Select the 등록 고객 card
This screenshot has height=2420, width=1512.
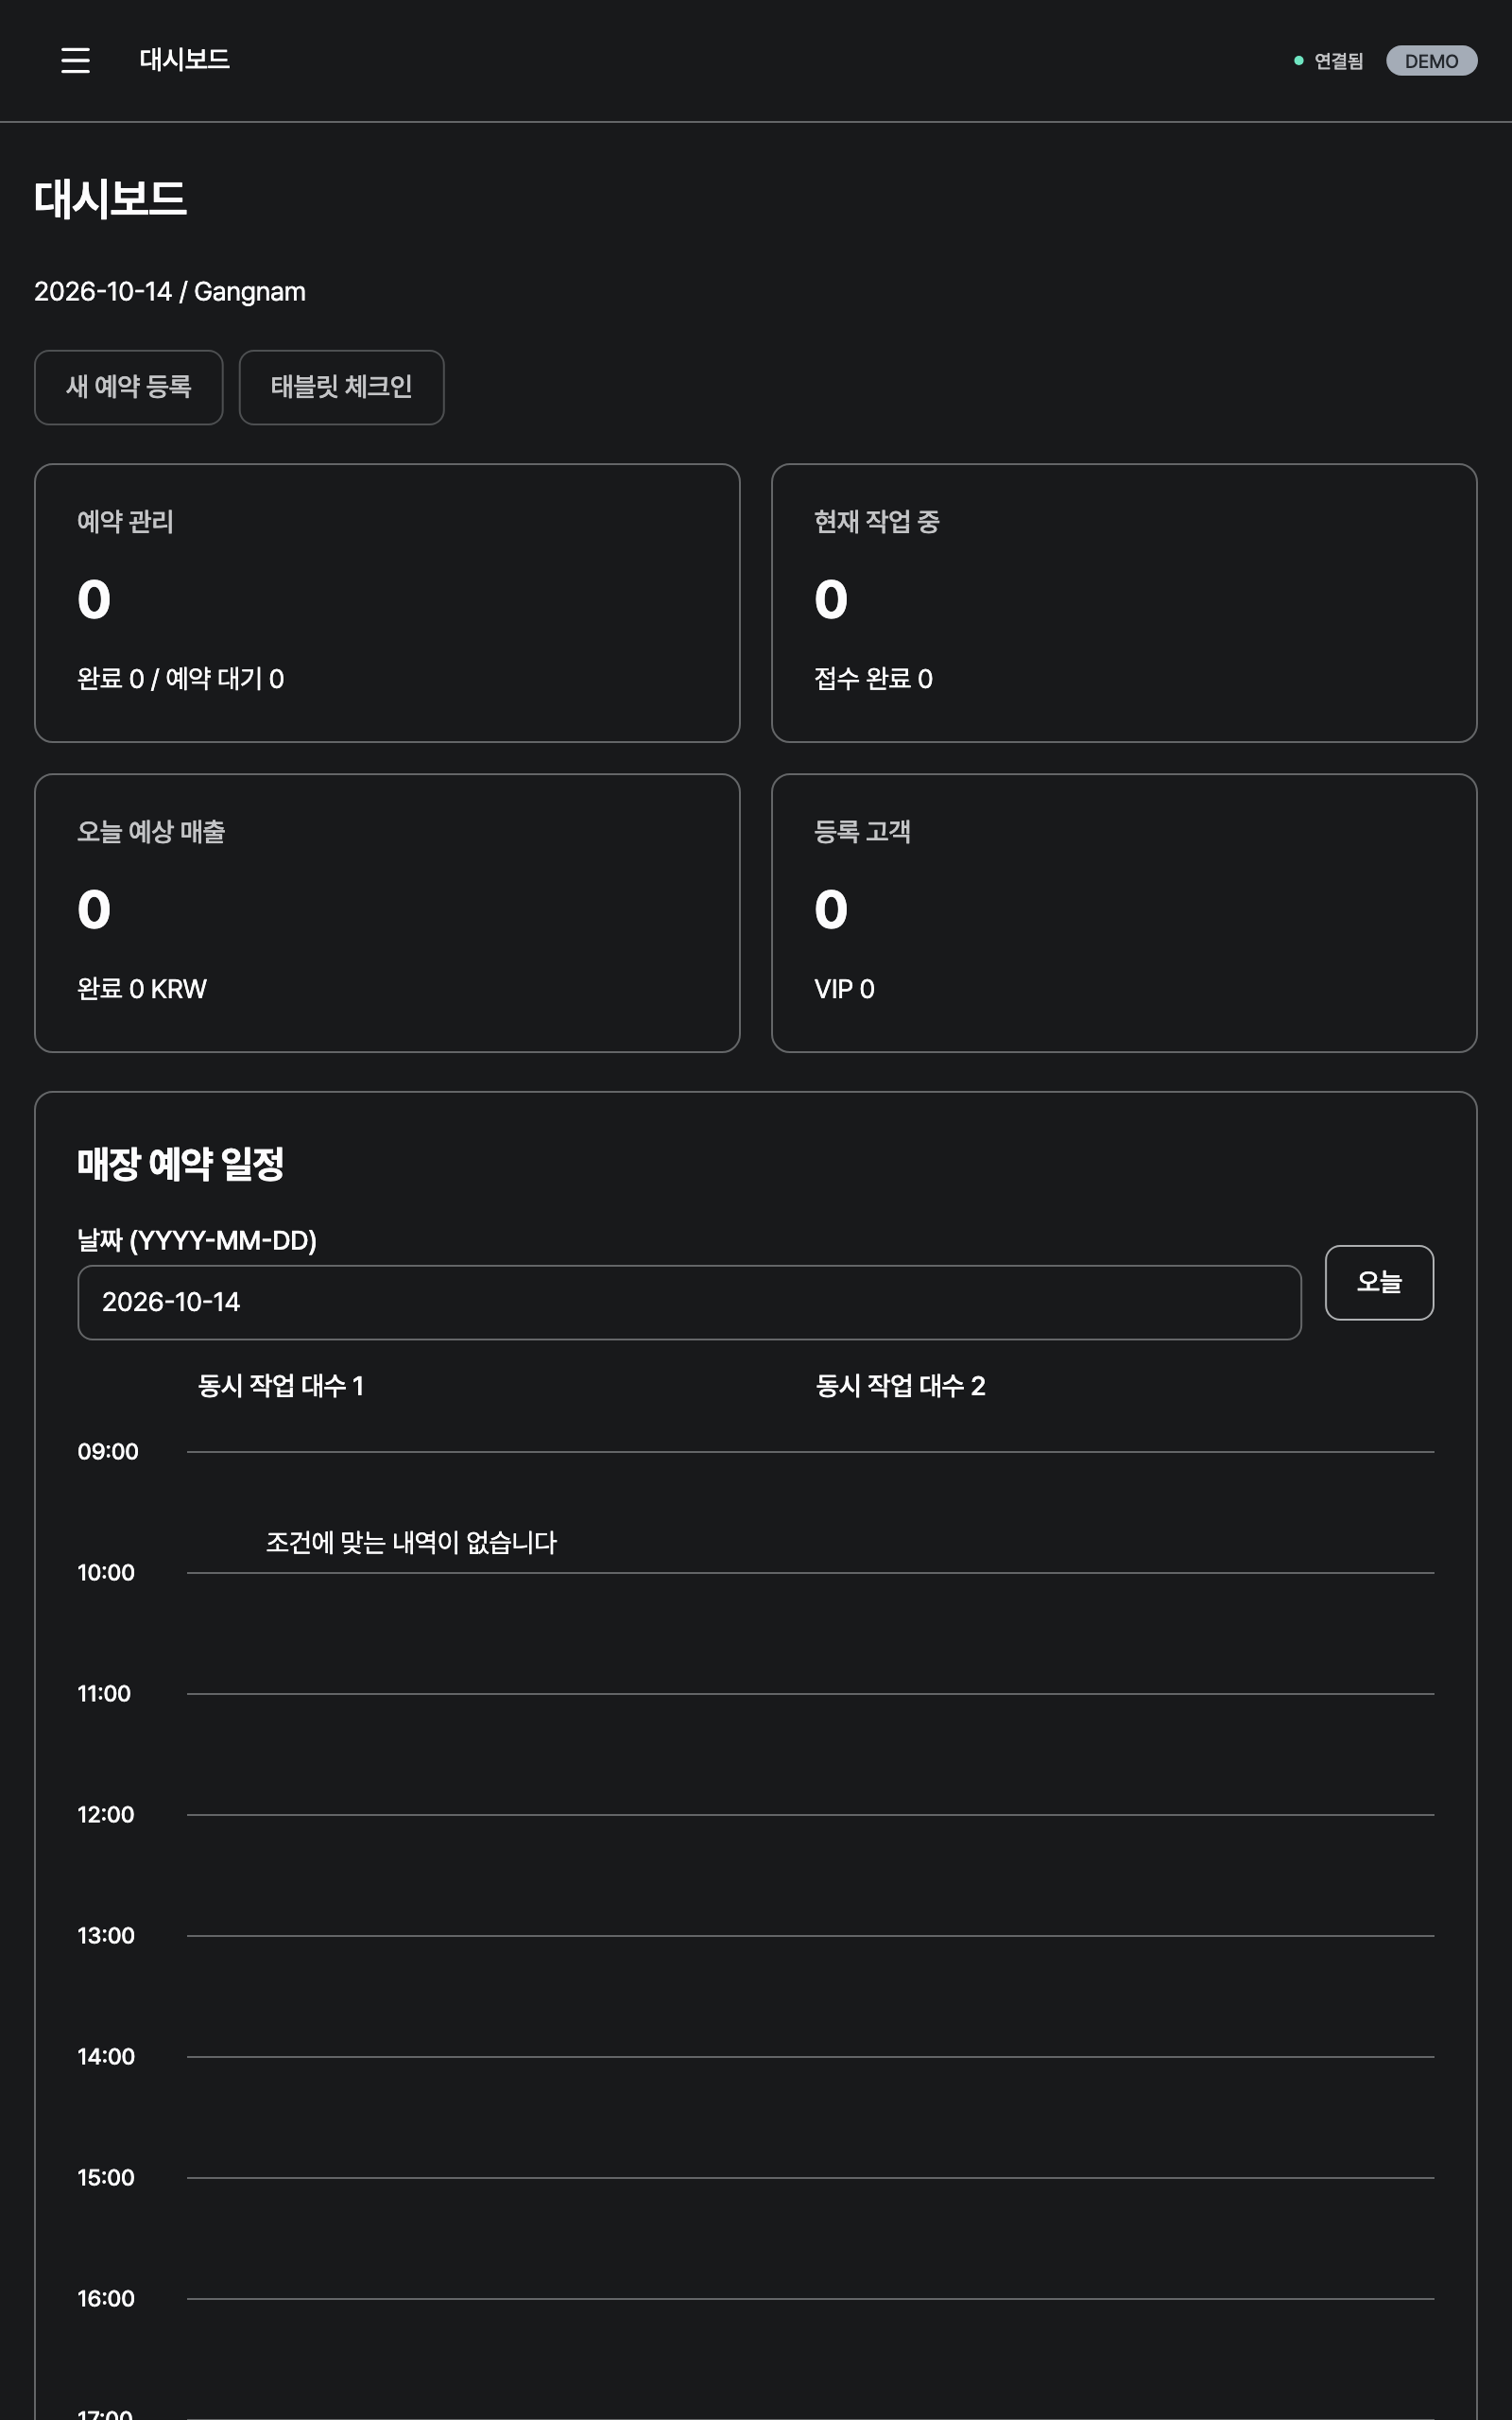coord(1124,913)
